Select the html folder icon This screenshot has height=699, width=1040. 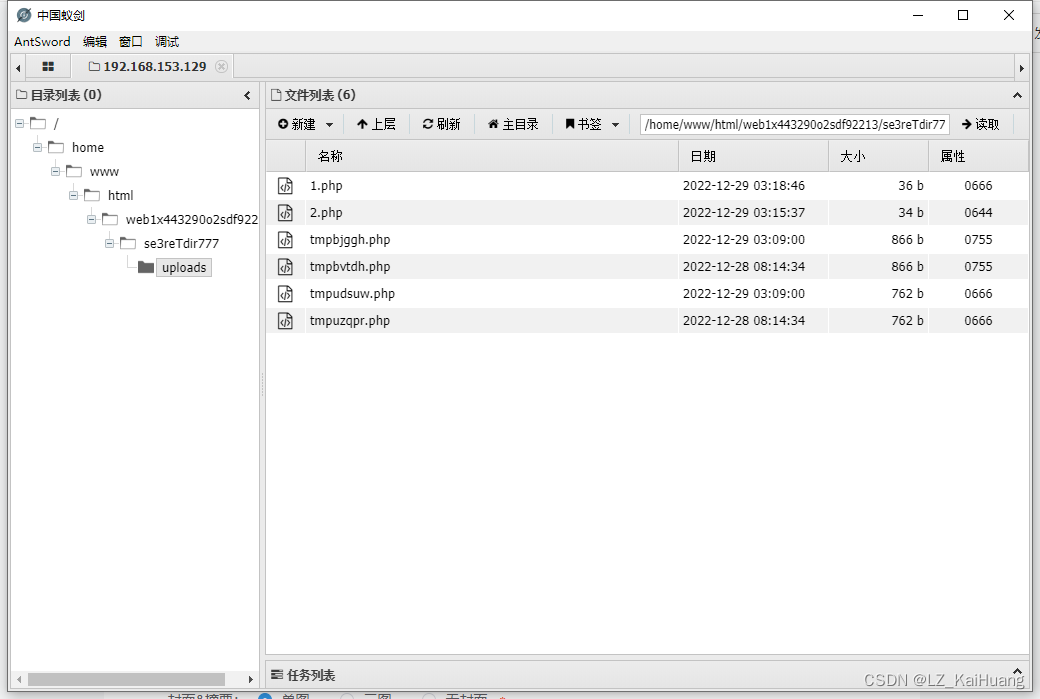click(x=92, y=195)
